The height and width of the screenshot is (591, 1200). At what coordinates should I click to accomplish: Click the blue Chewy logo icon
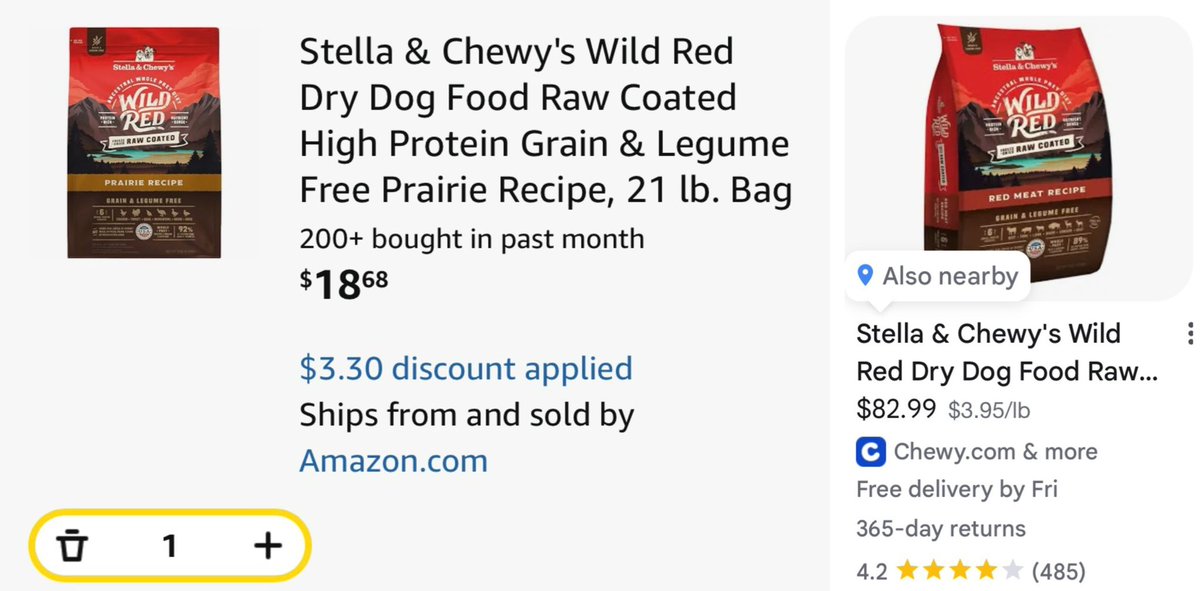871,452
